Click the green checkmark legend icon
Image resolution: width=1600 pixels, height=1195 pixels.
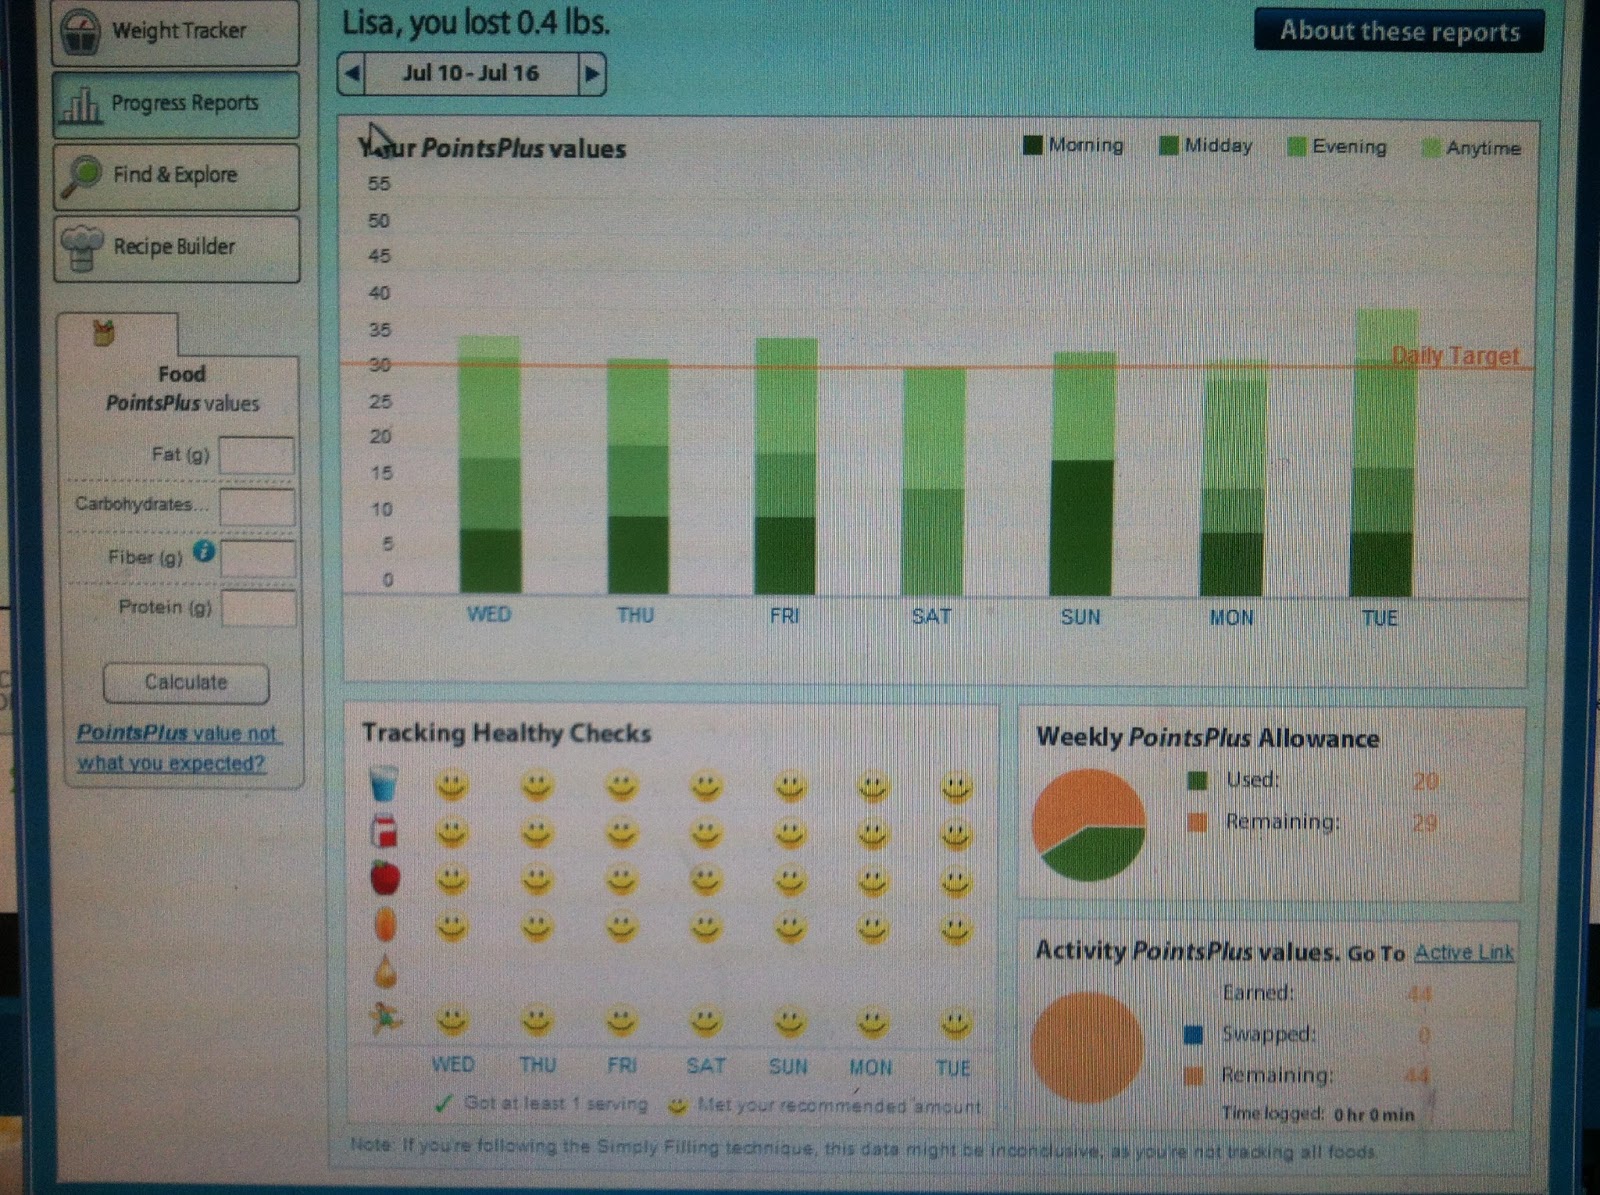[x=444, y=1104]
